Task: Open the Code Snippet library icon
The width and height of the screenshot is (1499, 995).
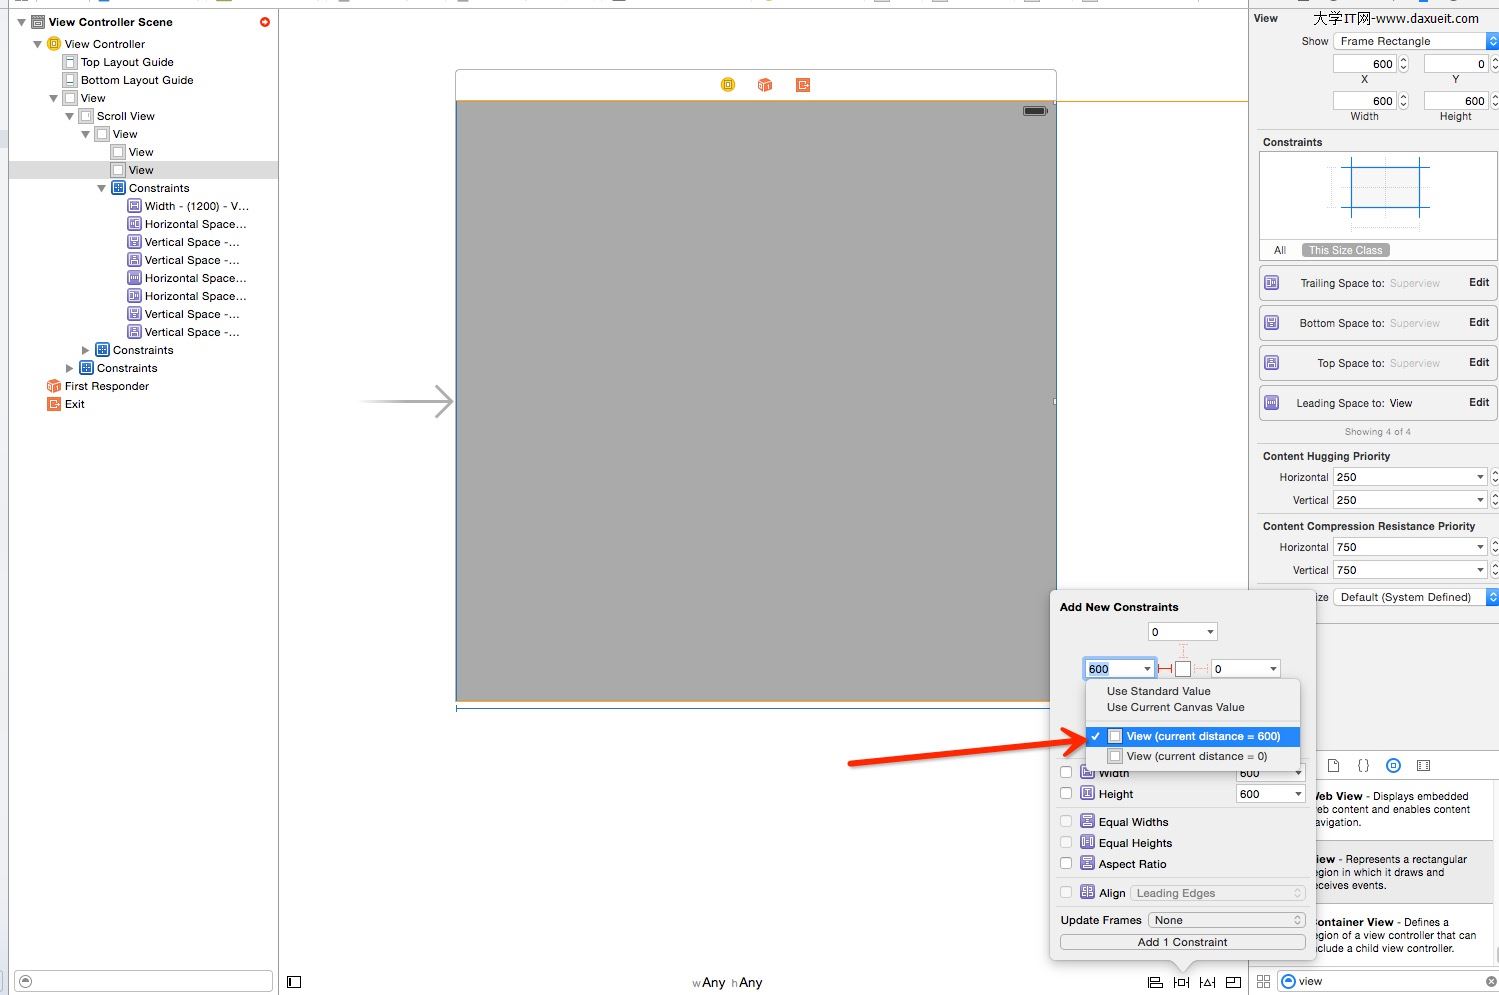Action: coord(1363,766)
